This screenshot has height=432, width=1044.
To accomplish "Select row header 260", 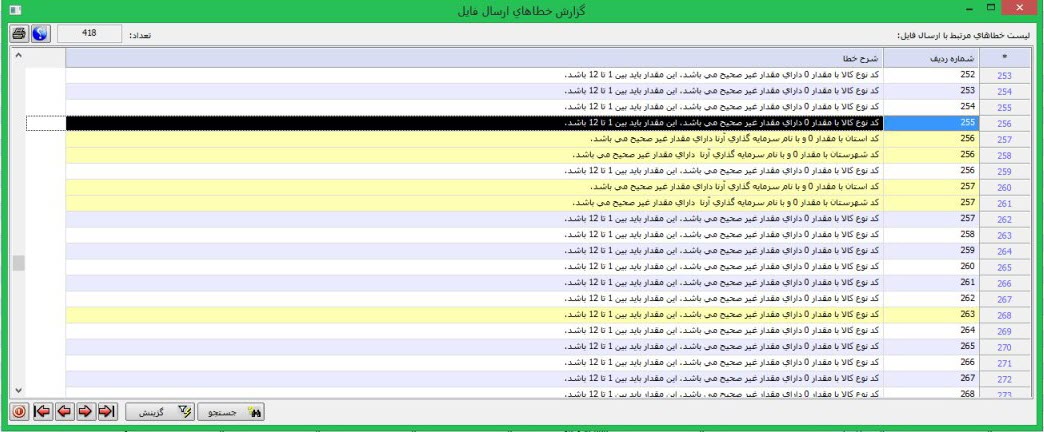I will coord(1003,187).
